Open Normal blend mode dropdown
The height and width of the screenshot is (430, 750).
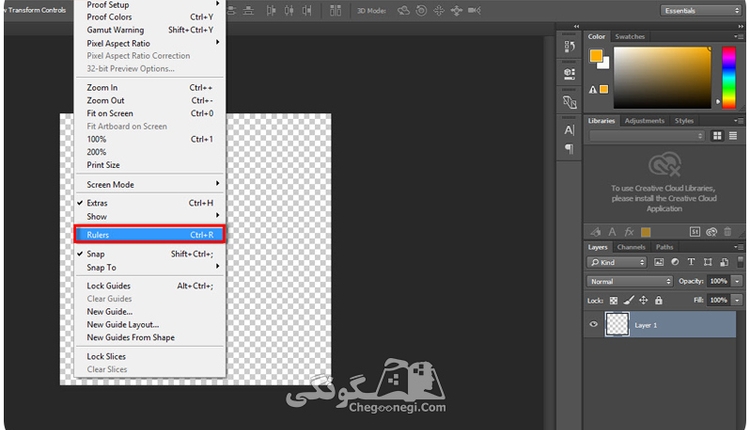click(629, 281)
